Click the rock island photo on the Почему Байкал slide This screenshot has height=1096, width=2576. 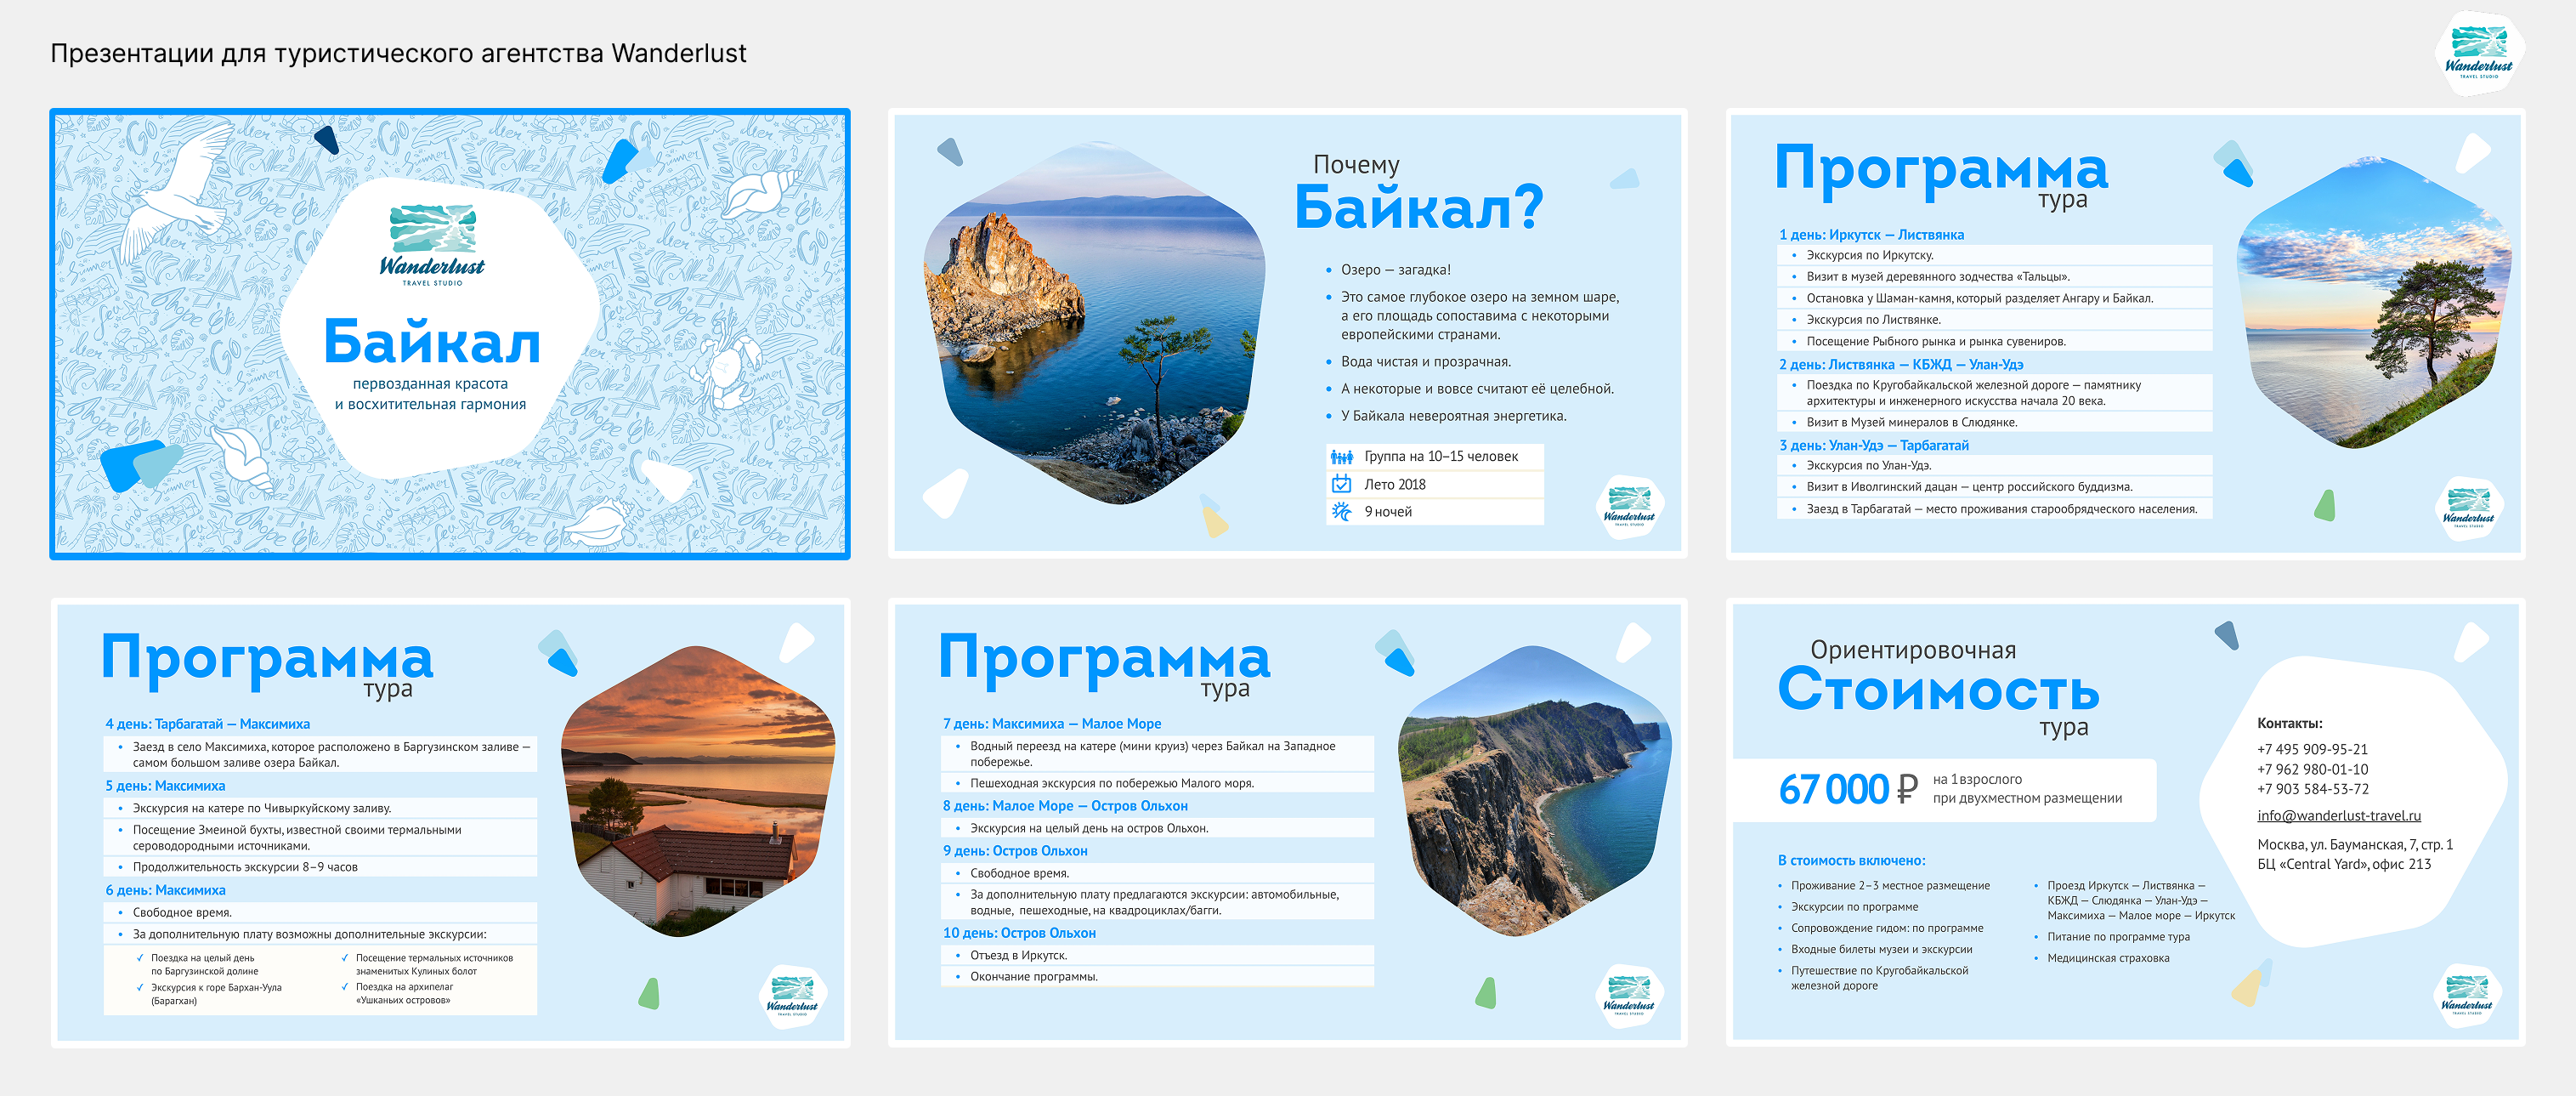coord(1094,322)
